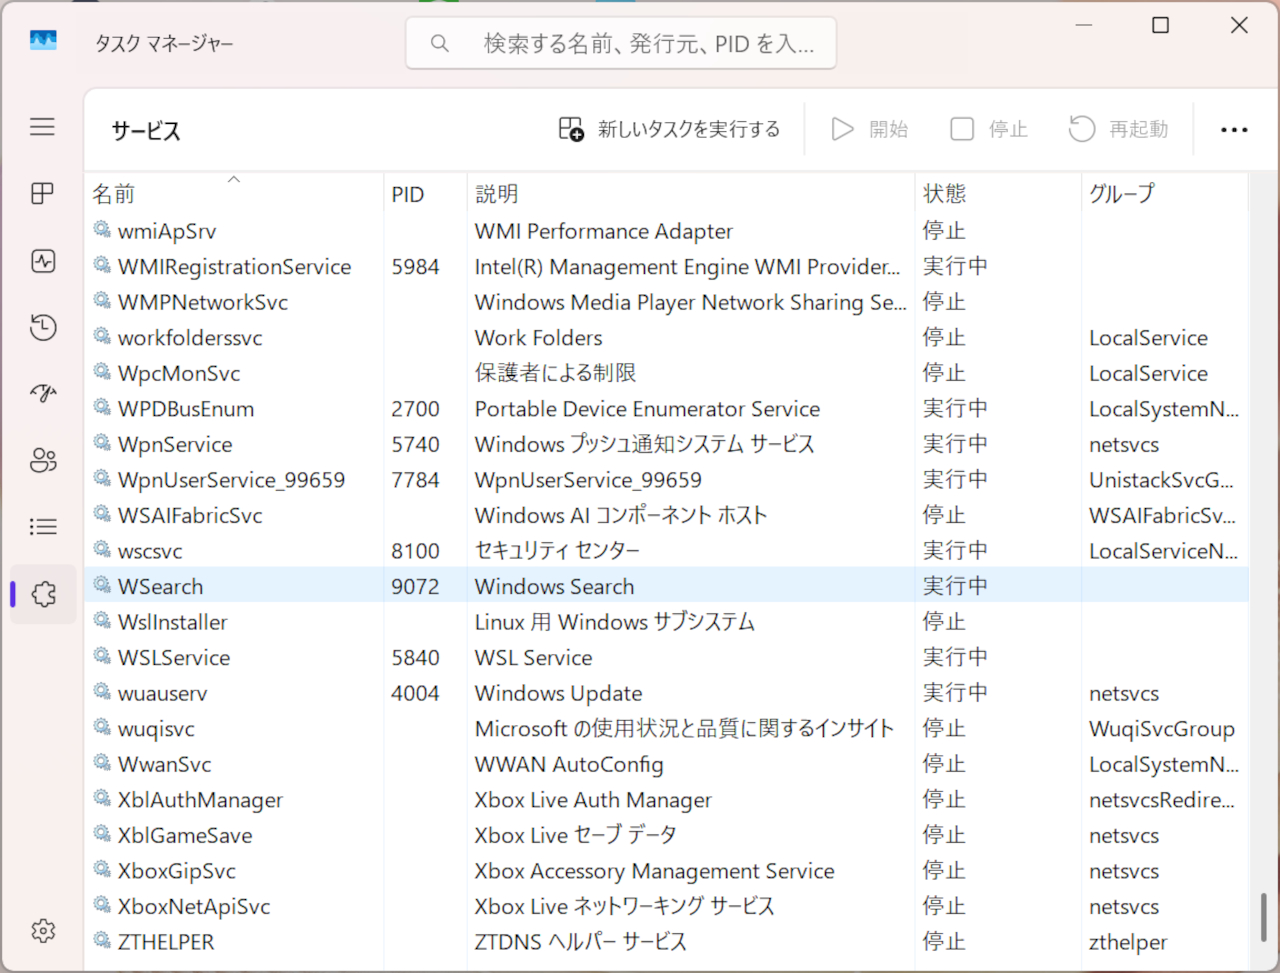
Task: Select the wuqisvc service name
Action: (156, 729)
